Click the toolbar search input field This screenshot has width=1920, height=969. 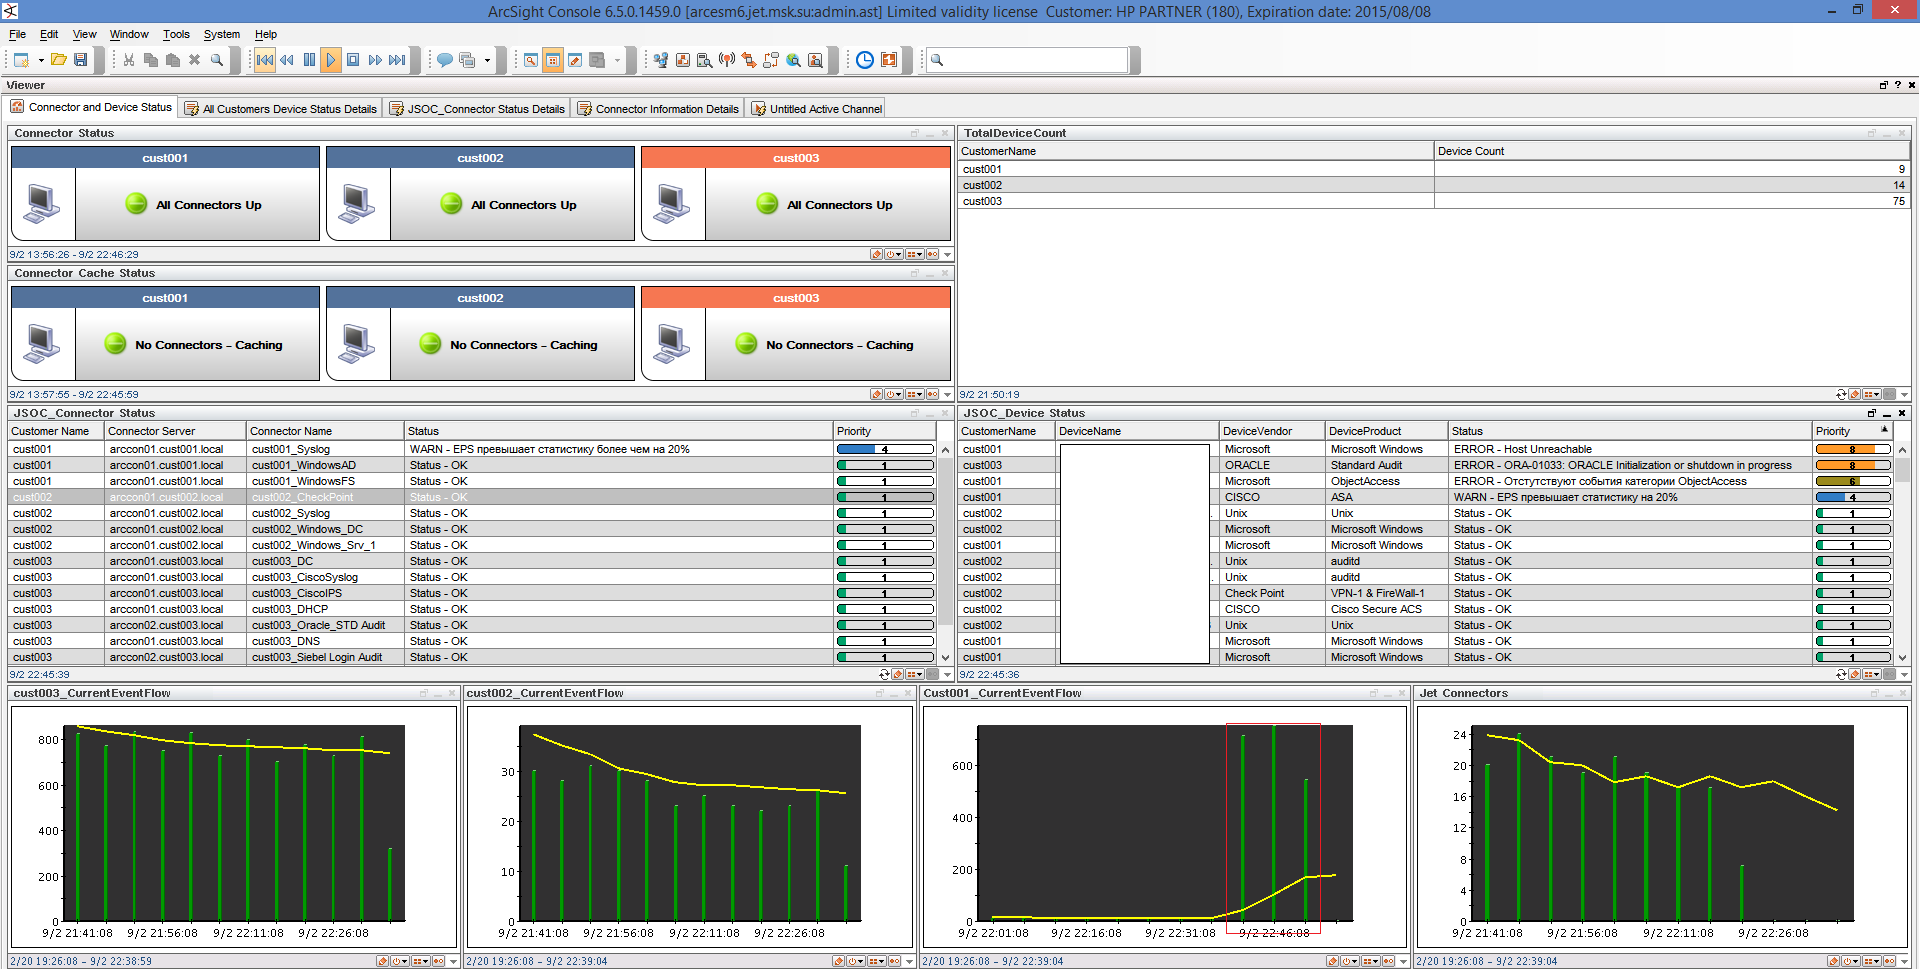[1036, 60]
